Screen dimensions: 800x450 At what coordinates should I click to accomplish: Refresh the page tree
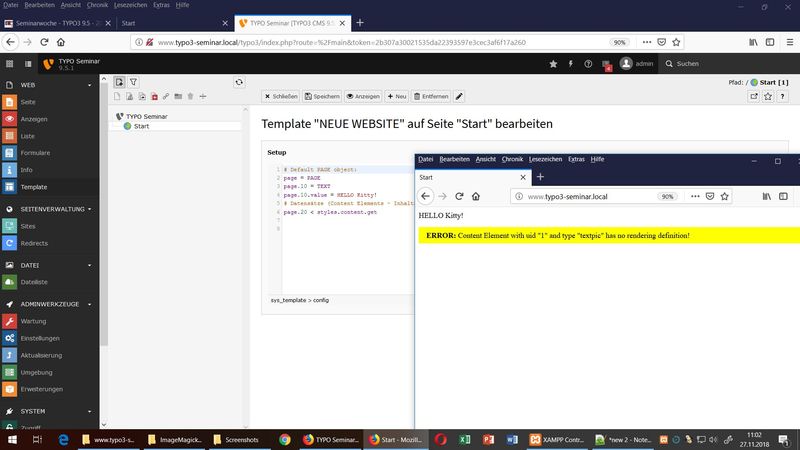pyautogui.click(x=239, y=82)
